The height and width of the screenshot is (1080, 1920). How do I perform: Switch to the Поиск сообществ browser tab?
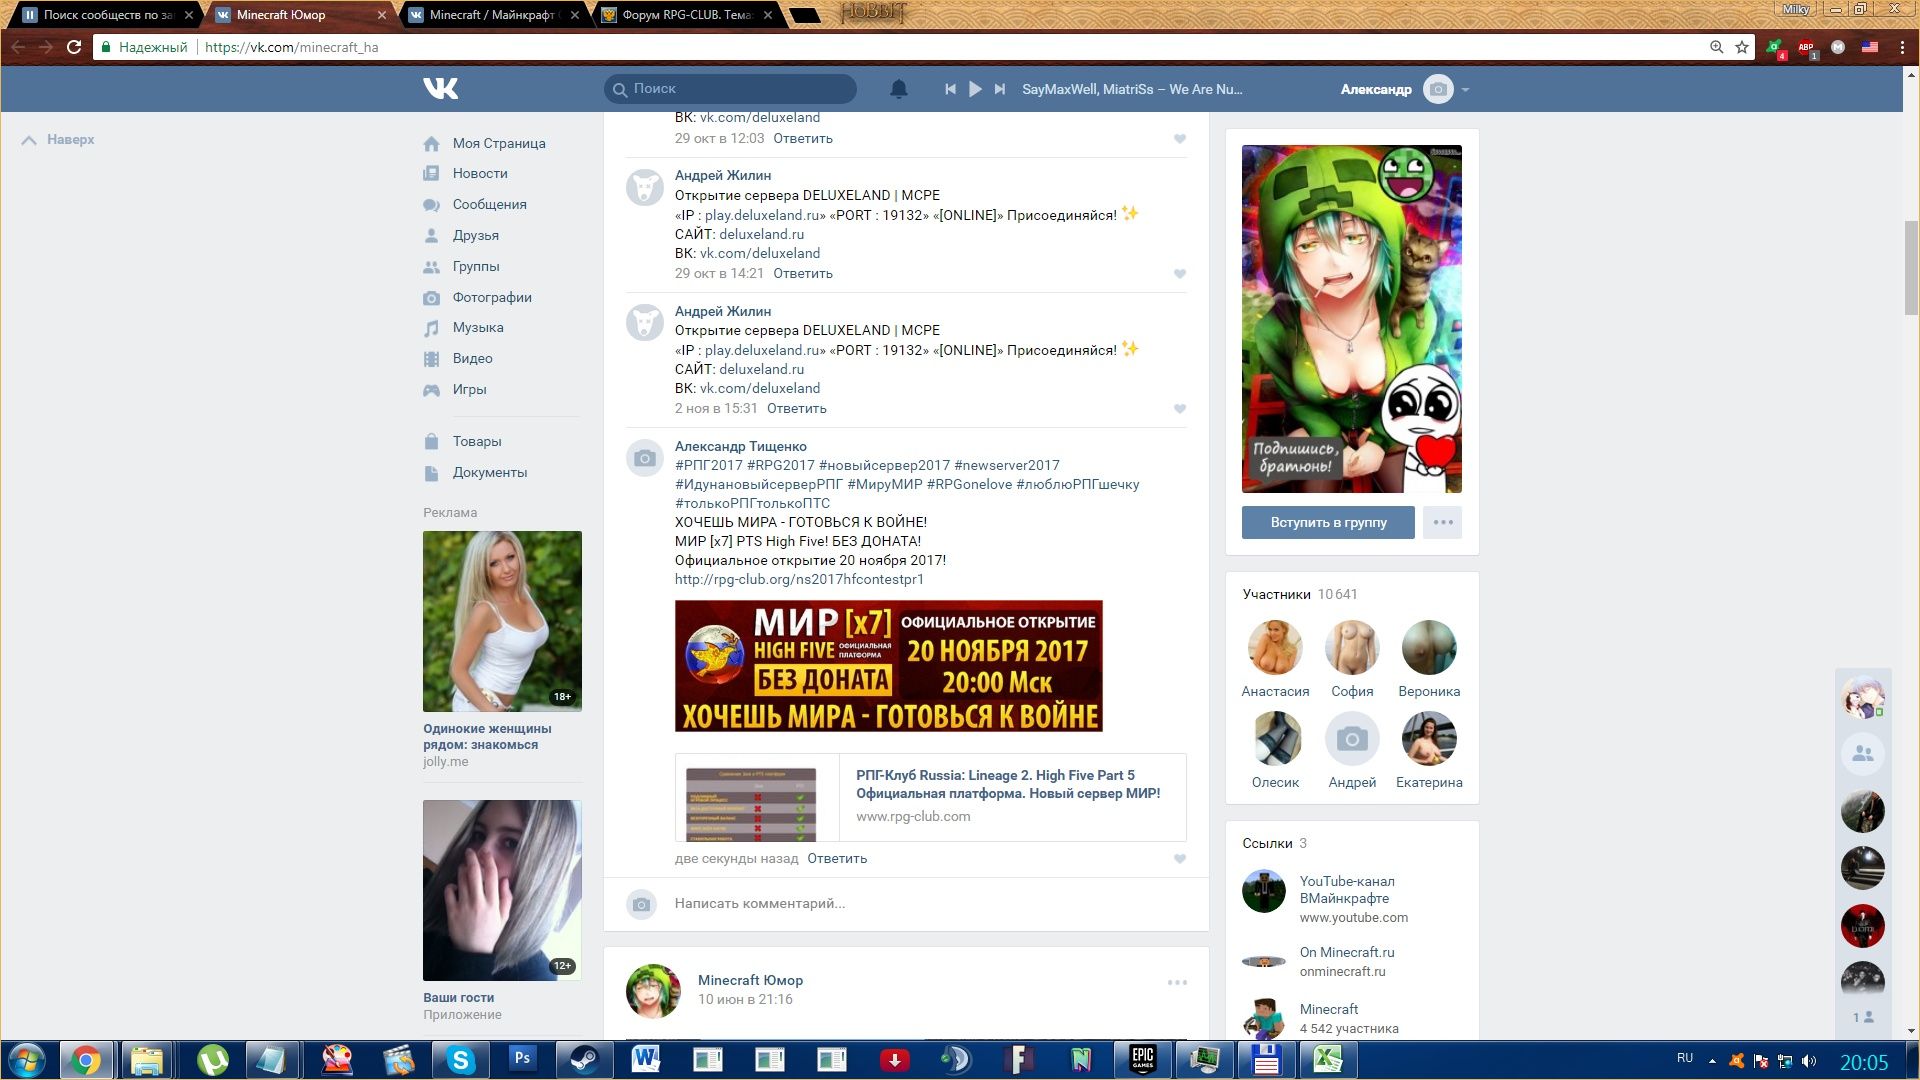tap(107, 15)
